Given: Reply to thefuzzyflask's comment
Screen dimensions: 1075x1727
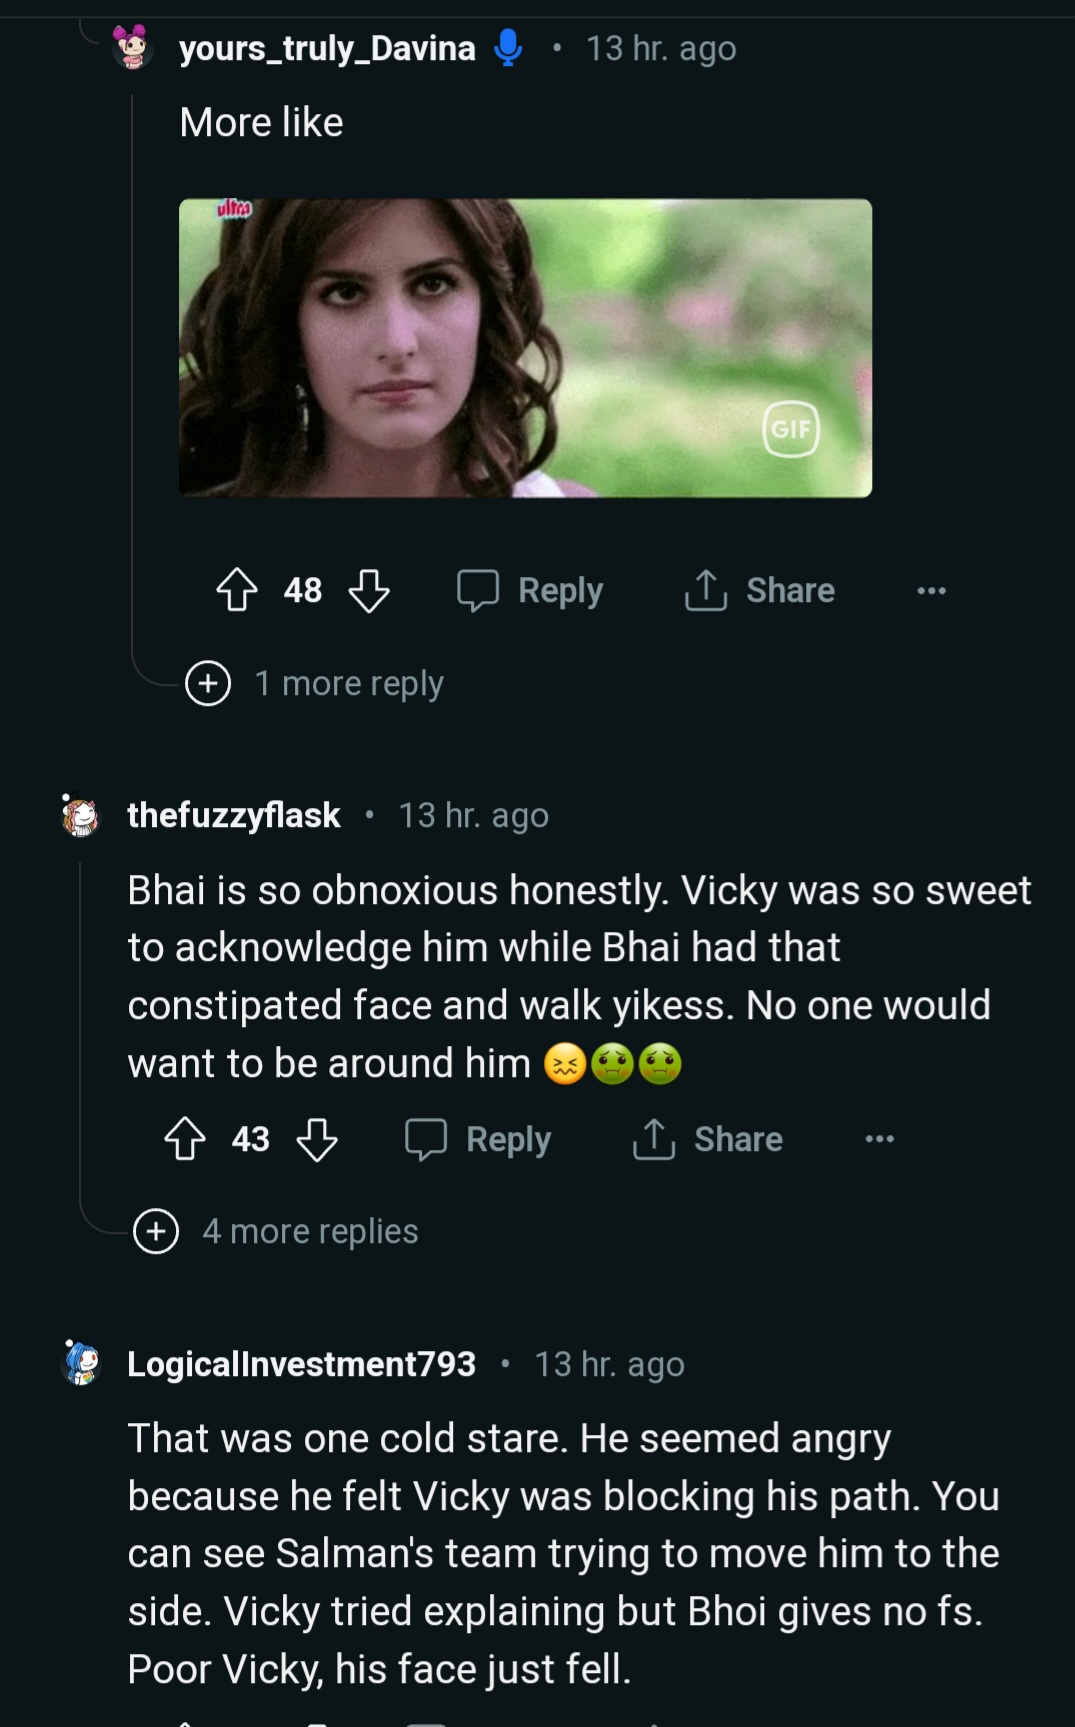Looking at the screenshot, I should 479,1139.
